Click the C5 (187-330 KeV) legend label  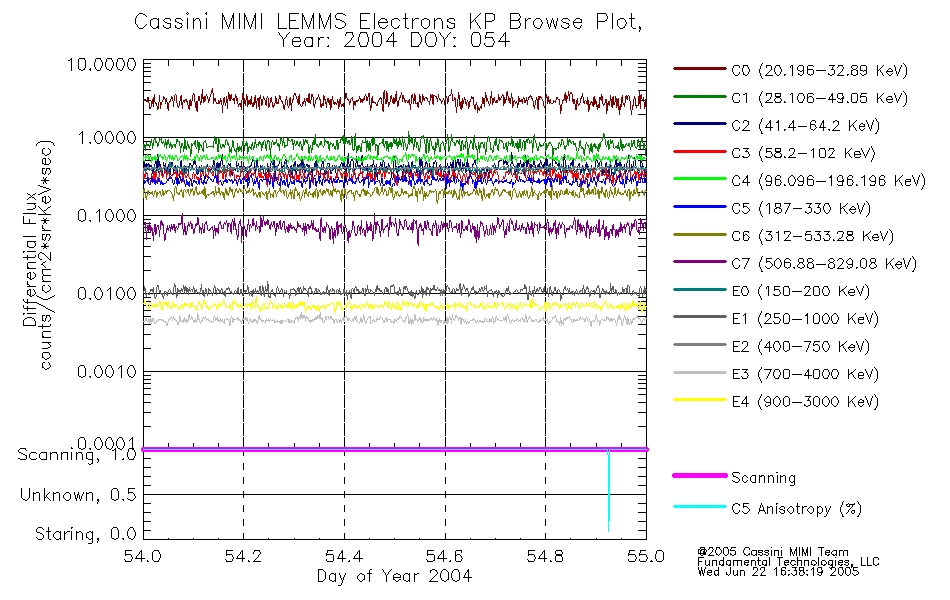[x=801, y=208]
